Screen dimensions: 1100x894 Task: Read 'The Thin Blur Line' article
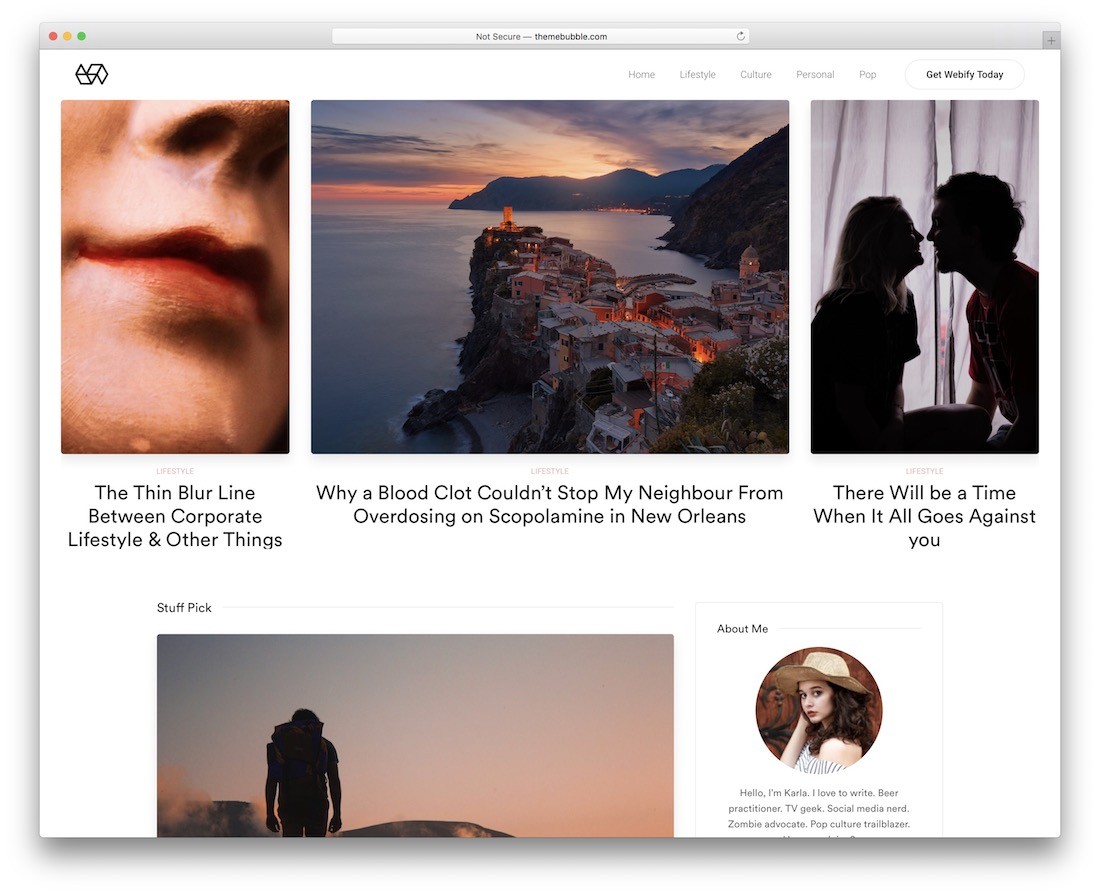(175, 516)
